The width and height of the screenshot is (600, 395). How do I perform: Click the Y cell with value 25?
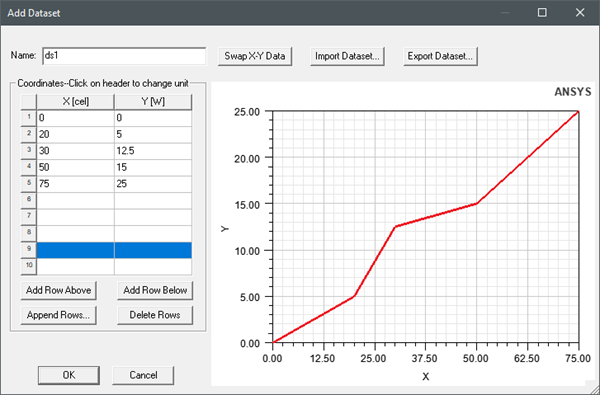[x=153, y=184]
